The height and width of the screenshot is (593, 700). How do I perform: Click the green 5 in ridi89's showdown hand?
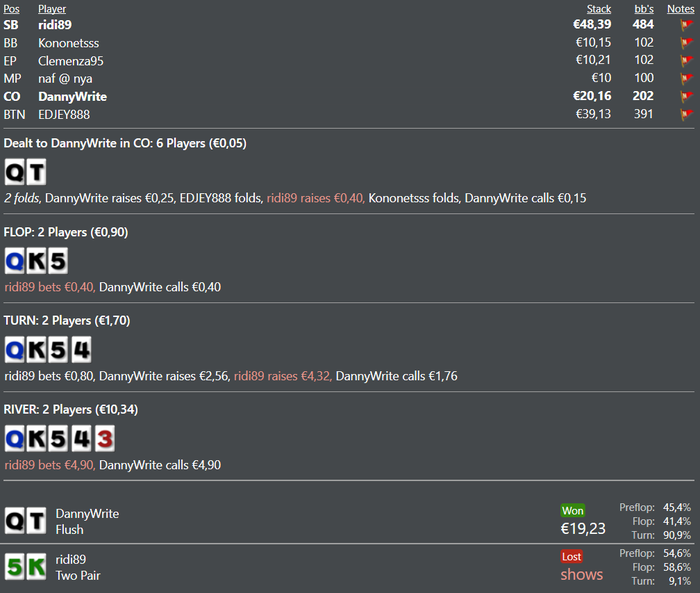point(15,567)
